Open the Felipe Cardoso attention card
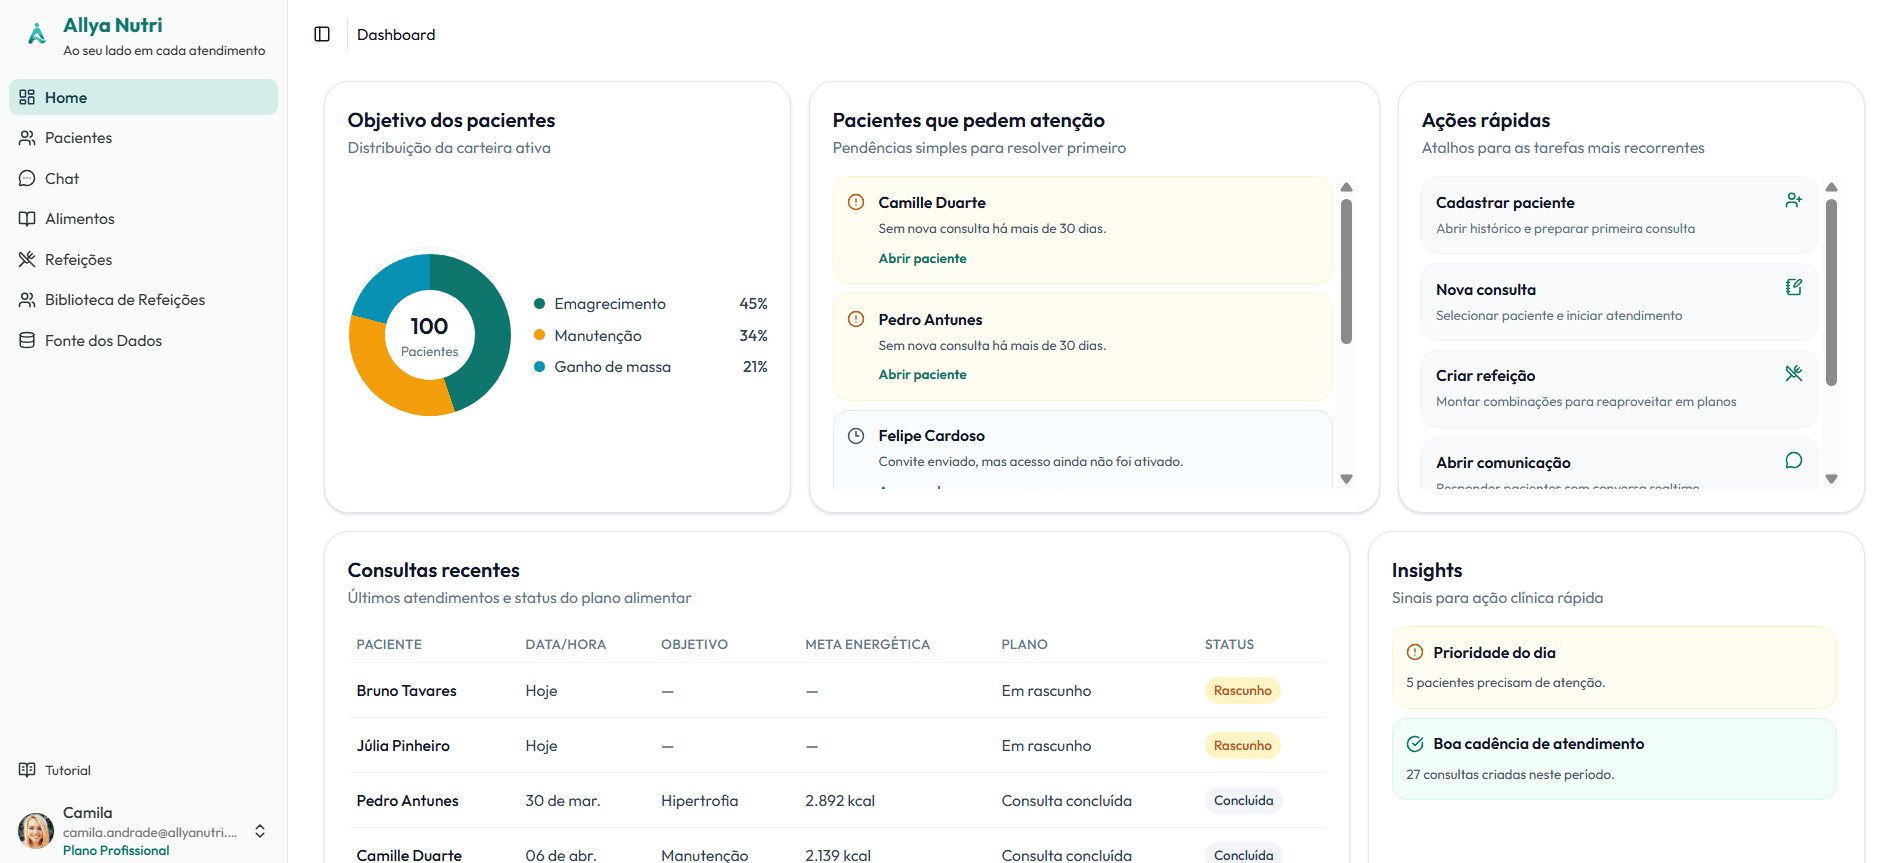Image resolution: width=1895 pixels, height=863 pixels. 1082,450
